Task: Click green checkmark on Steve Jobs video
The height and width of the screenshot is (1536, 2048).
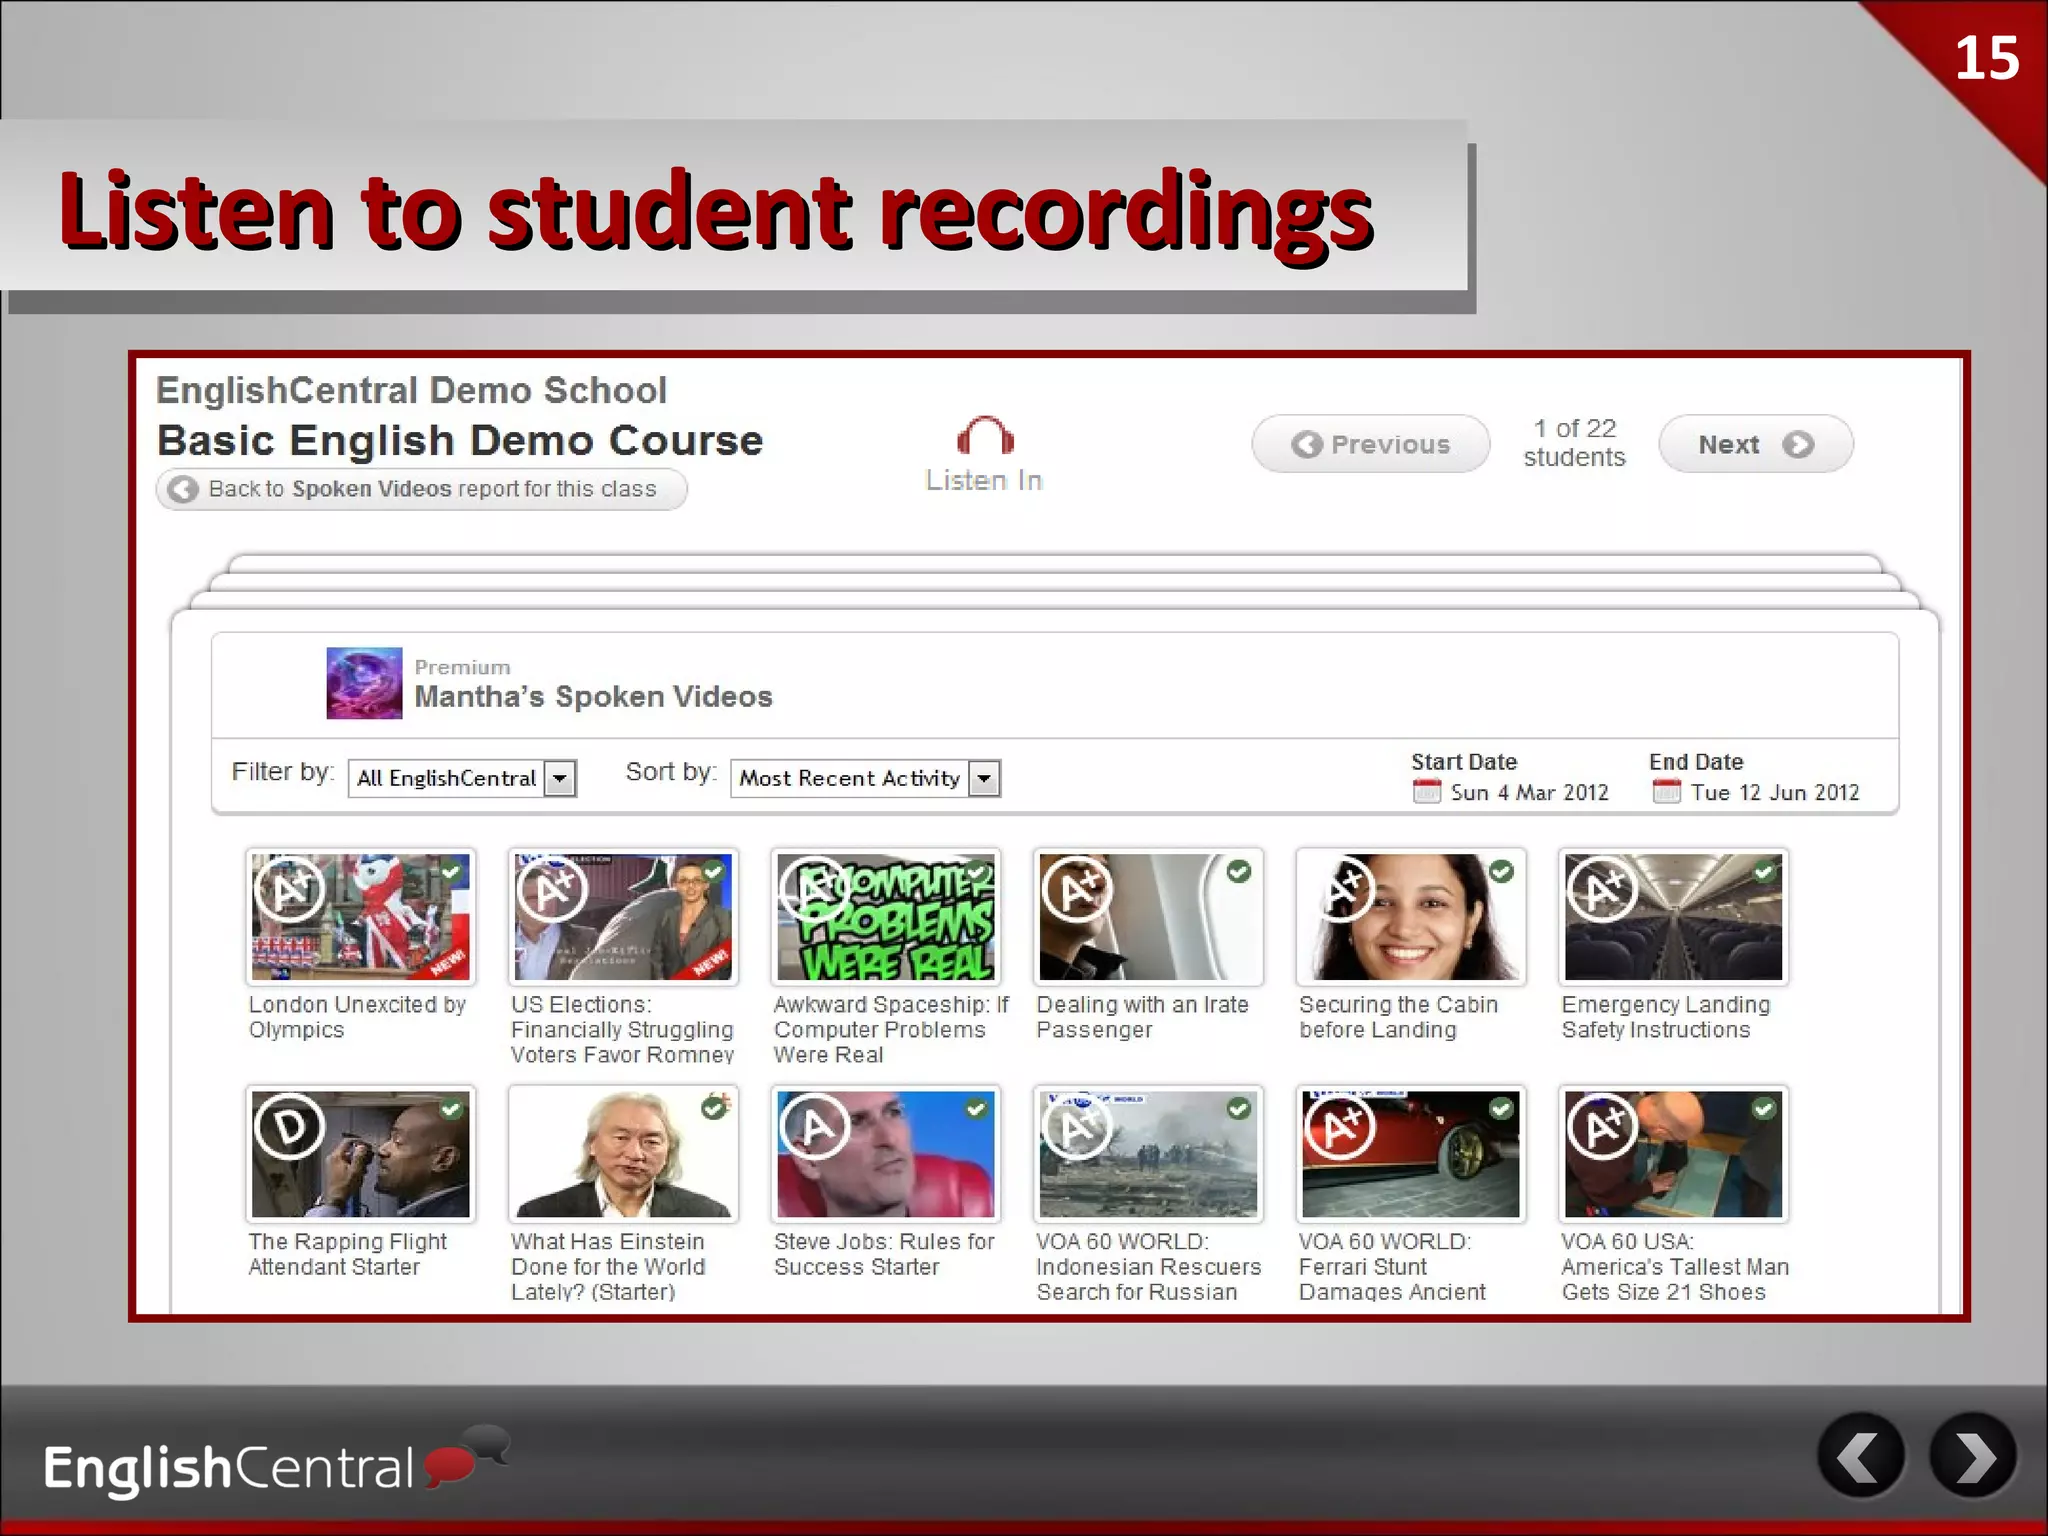Action: [977, 1109]
